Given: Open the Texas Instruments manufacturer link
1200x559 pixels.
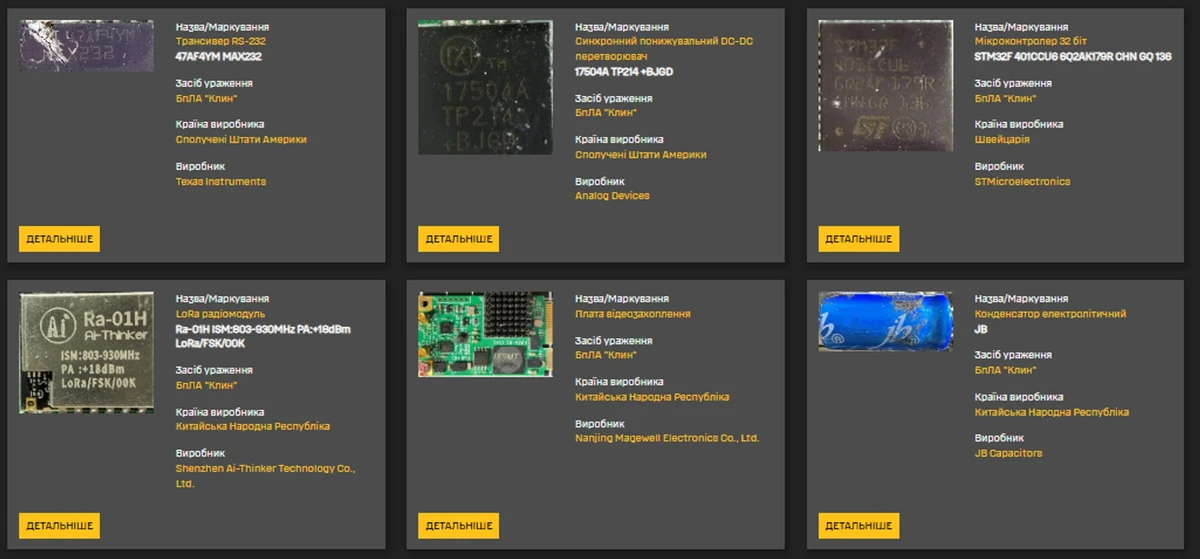Looking at the screenshot, I should click(x=221, y=182).
